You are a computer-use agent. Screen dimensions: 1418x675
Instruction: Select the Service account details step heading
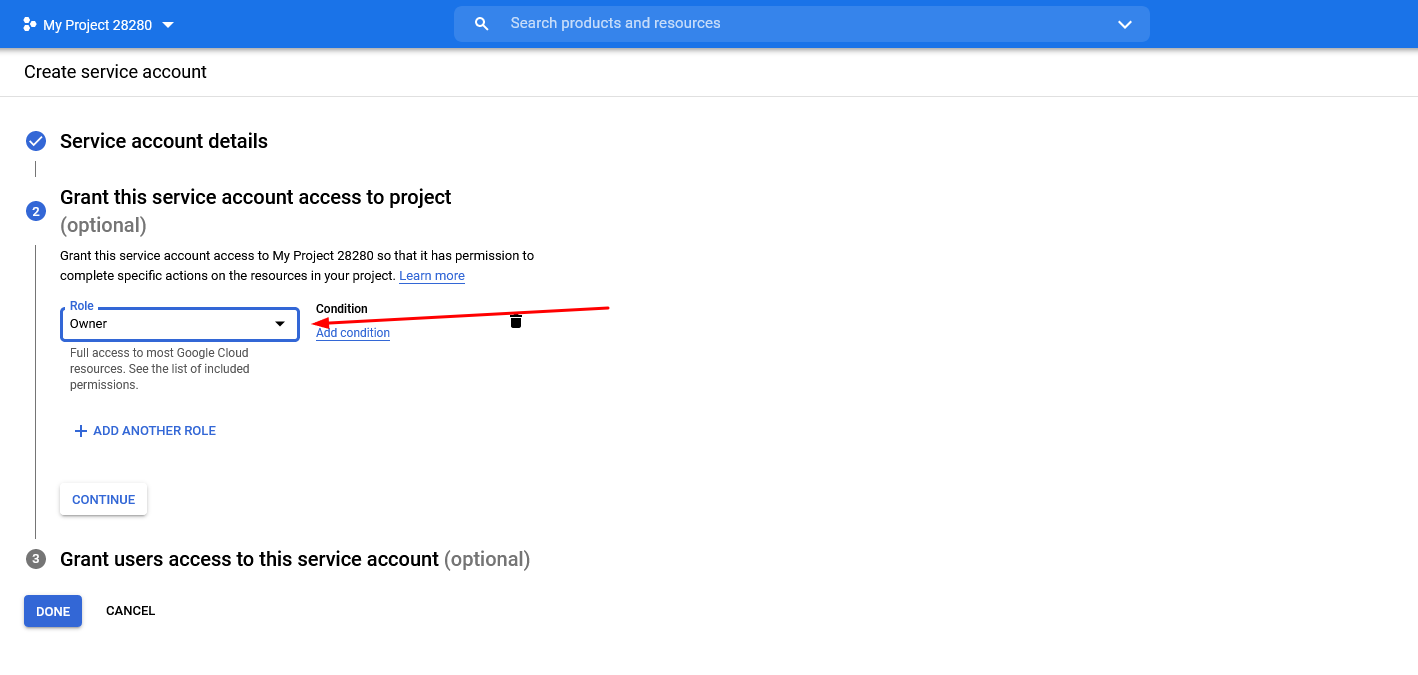tap(164, 141)
